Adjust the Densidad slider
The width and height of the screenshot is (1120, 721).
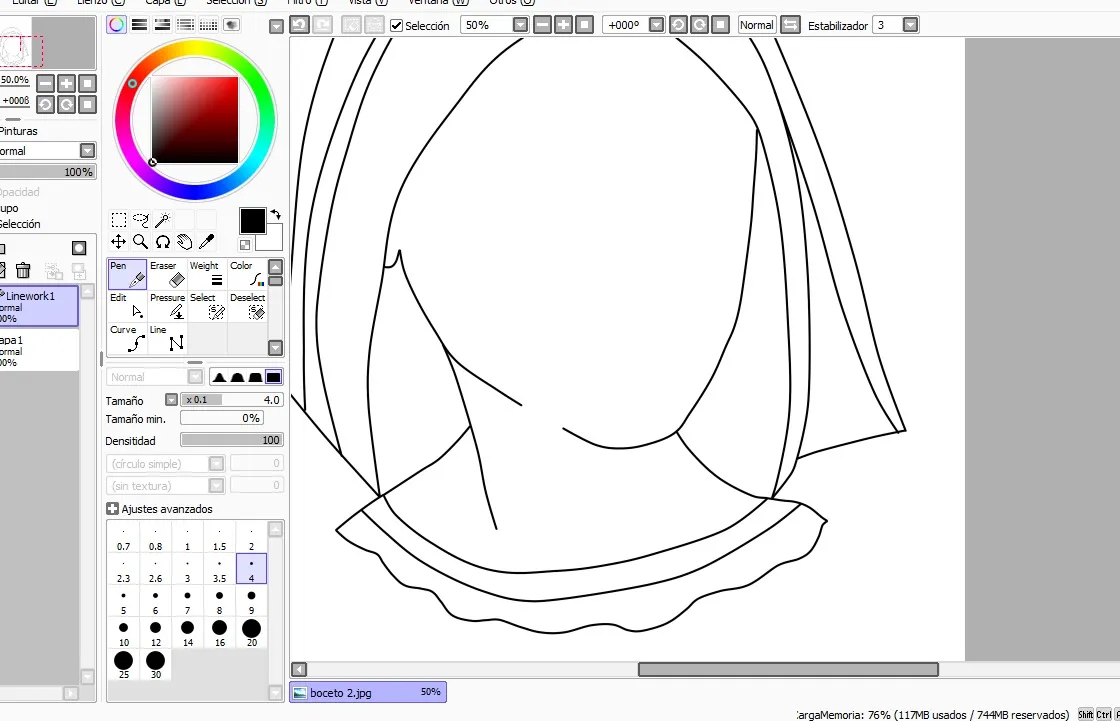tap(232, 440)
